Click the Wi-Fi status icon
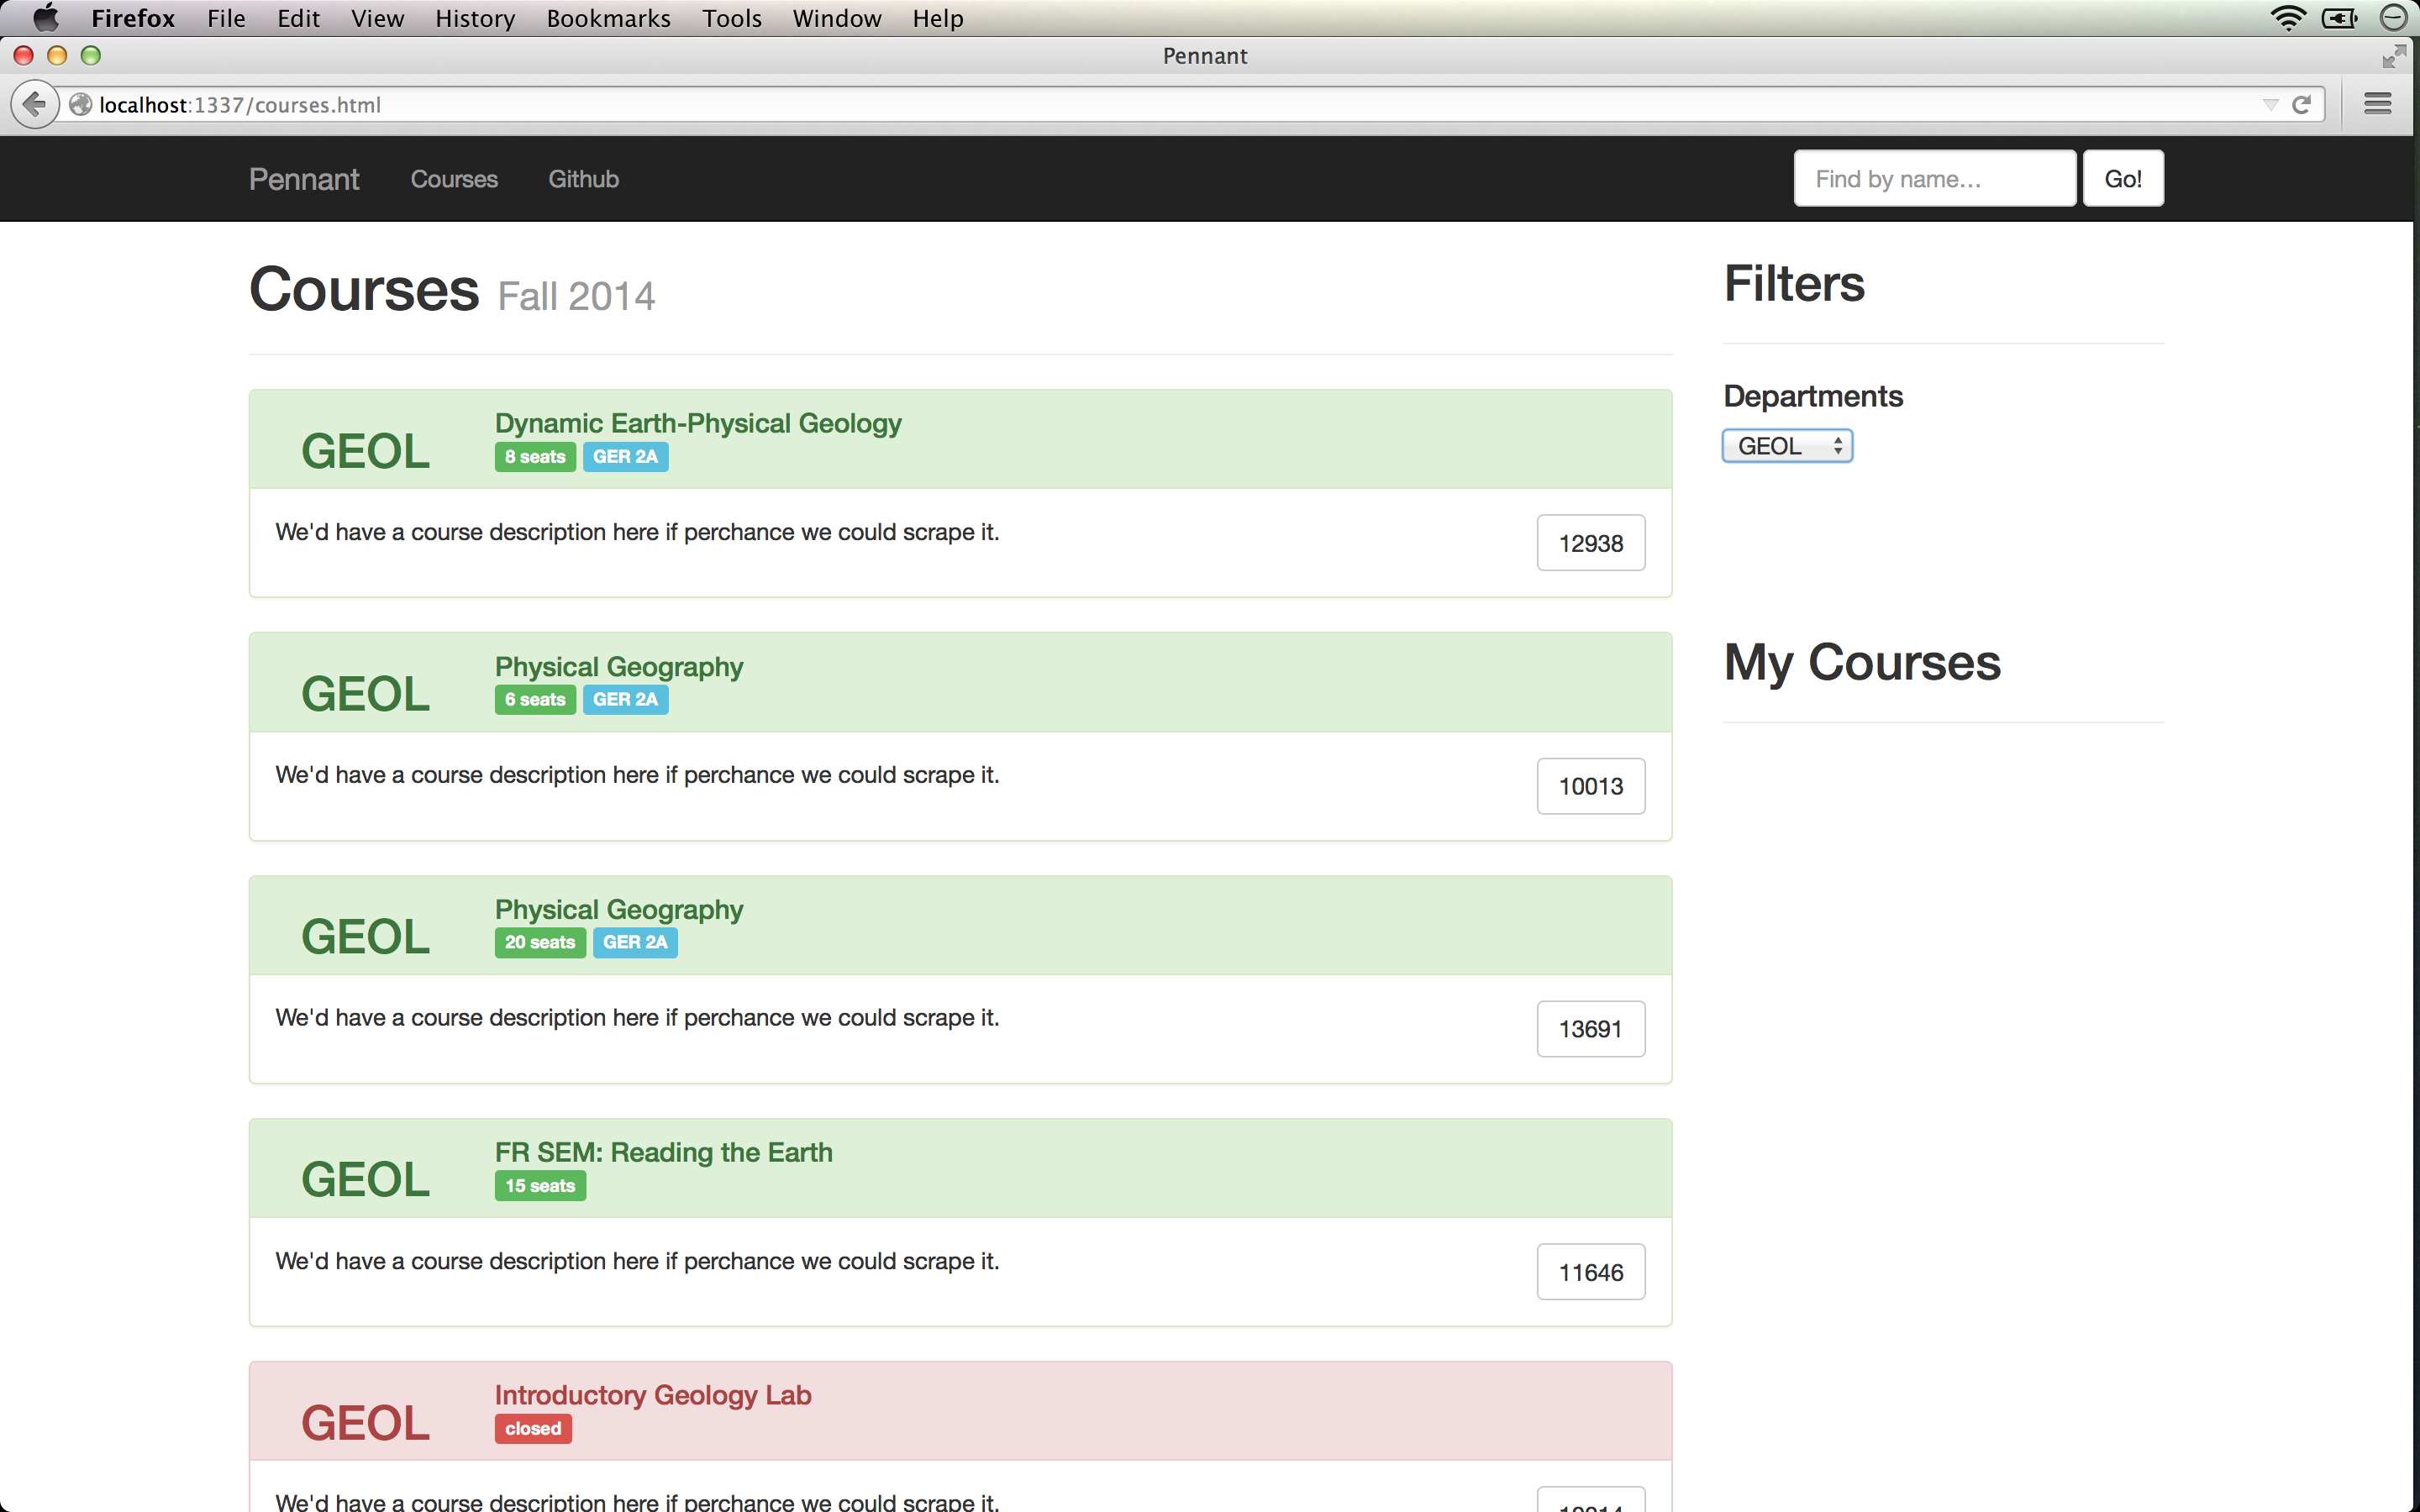Image resolution: width=2420 pixels, height=1512 pixels. [x=2287, y=18]
